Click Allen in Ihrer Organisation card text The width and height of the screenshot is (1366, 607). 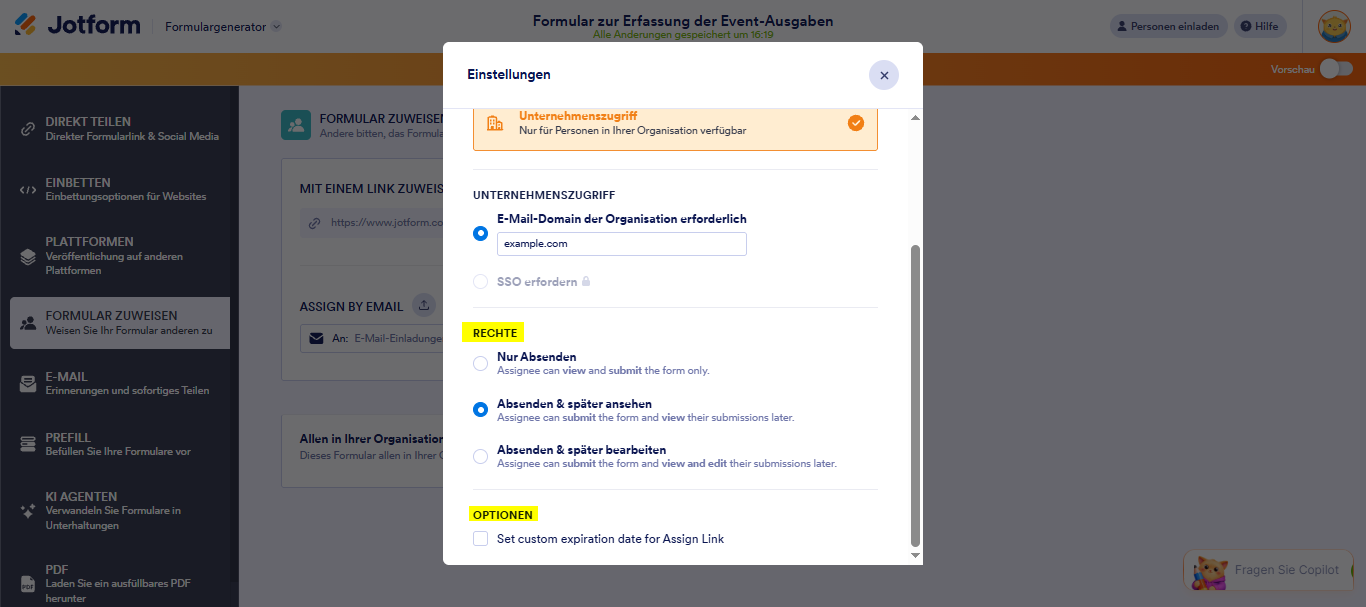[371, 439]
